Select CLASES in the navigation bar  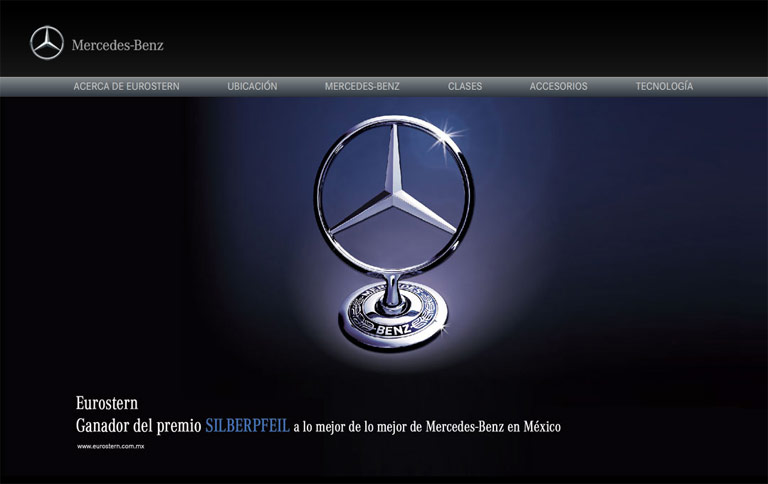click(465, 87)
